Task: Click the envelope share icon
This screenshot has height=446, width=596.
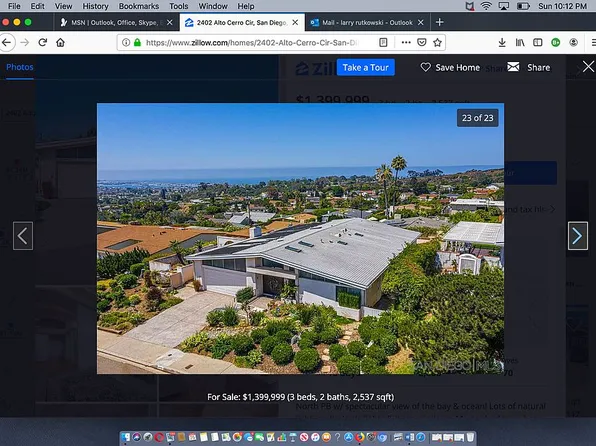Action: (513, 67)
